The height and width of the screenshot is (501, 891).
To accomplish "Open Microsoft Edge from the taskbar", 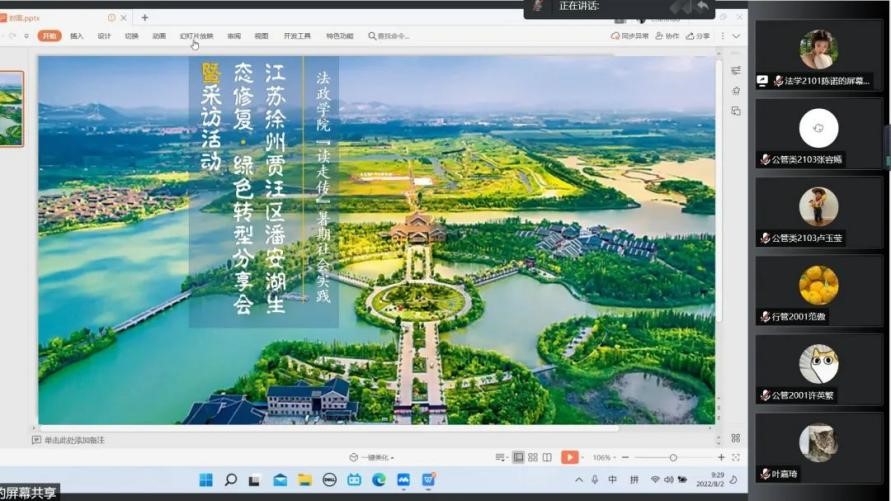I will tap(379, 480).
